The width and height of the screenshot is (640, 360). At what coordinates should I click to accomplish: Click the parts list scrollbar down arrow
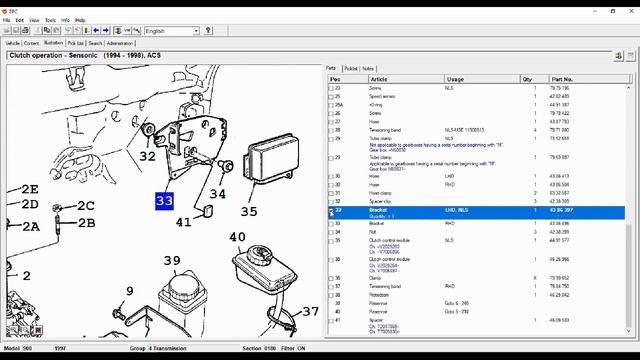629,331
